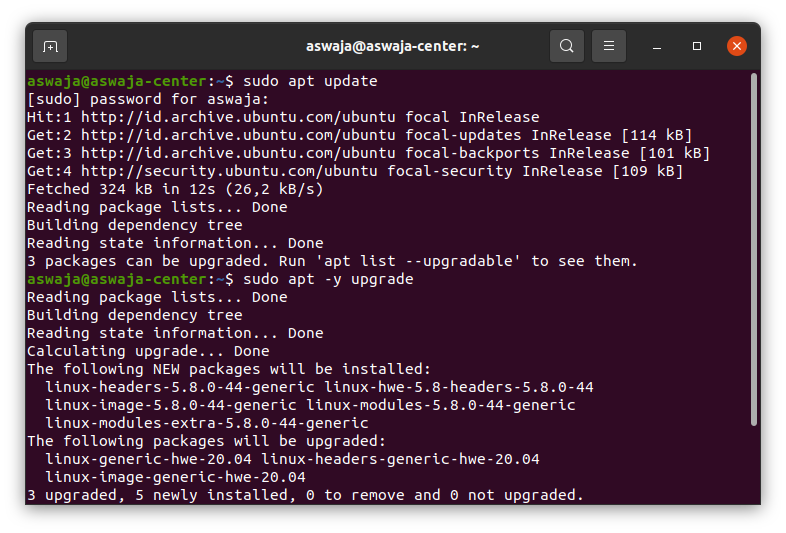Open the terminal search tool
Screen dimensions: 786x533
(x=566, y=46)
